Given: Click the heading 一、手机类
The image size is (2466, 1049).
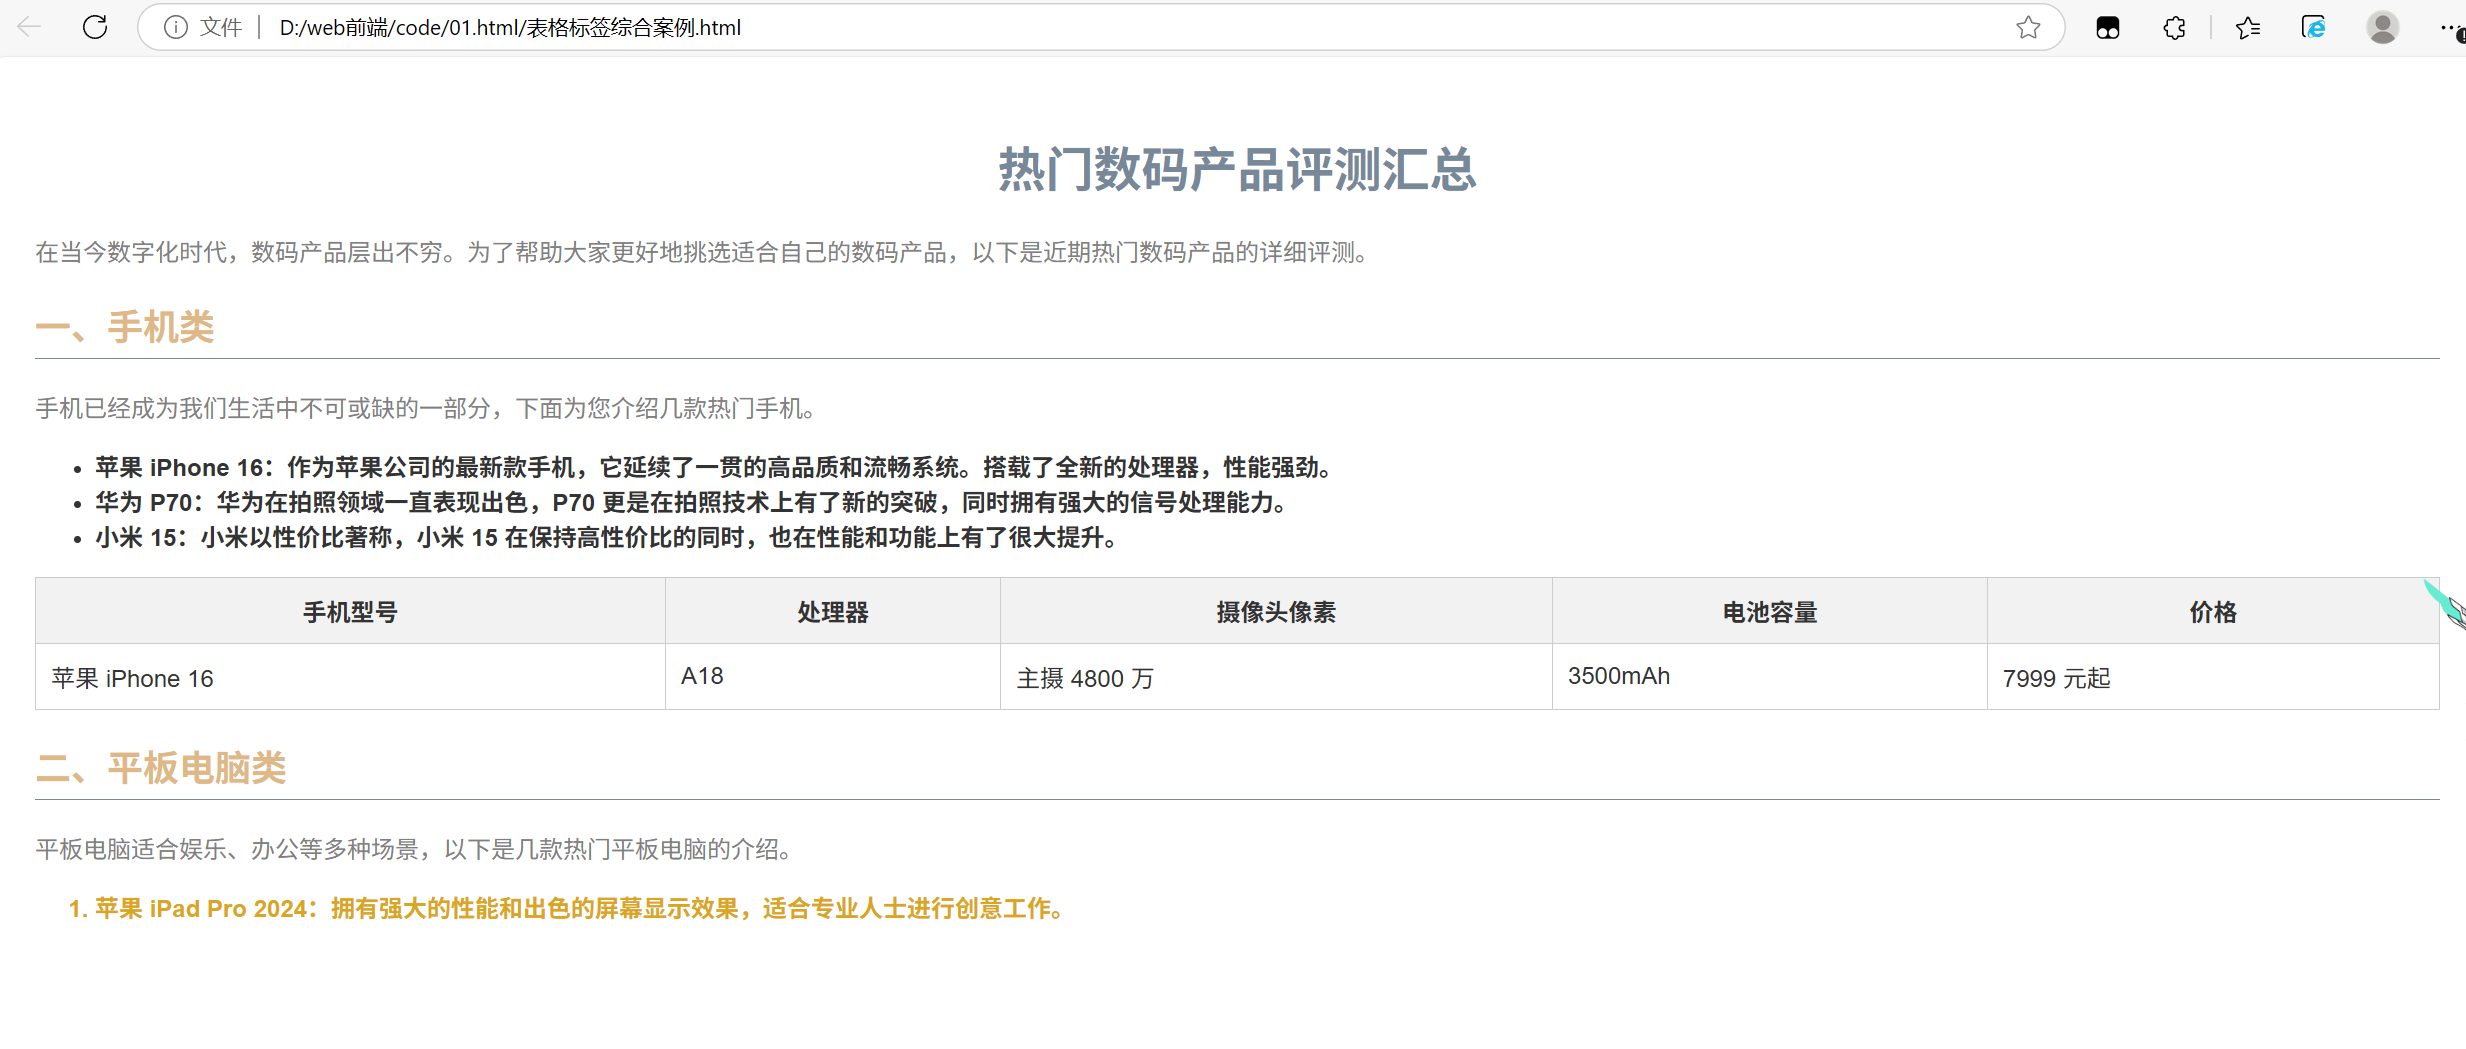Looking at the screenshot, I should [125, 327].
